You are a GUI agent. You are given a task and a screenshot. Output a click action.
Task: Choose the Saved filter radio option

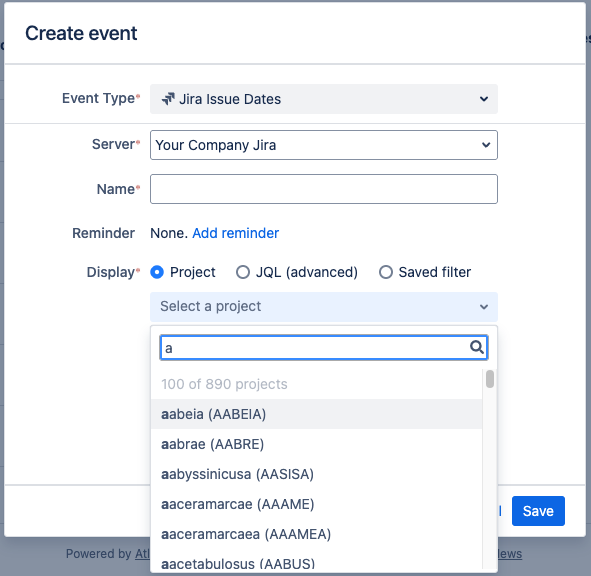coord(386,272)
